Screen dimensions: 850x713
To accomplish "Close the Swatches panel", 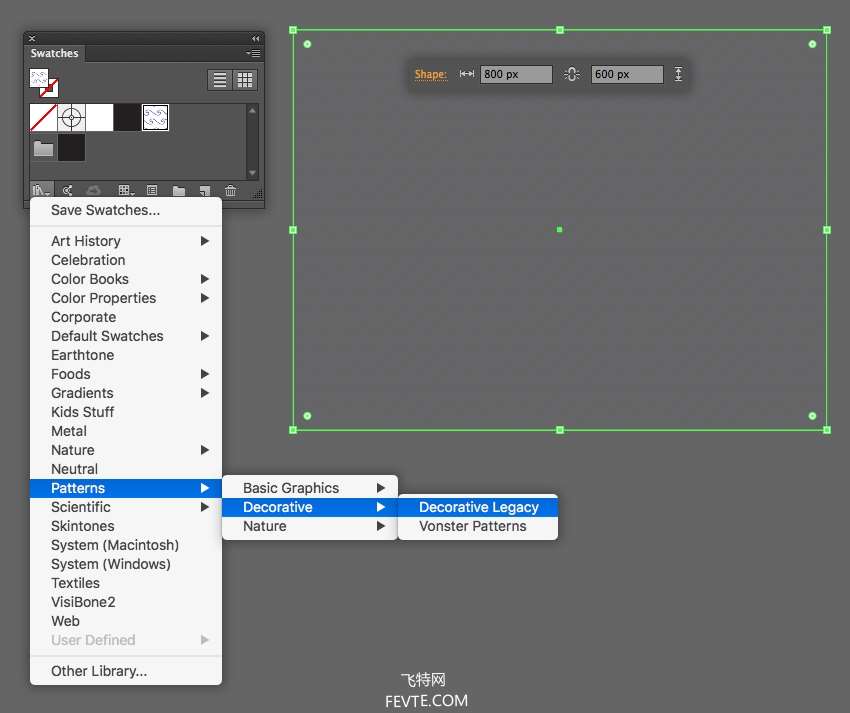I will [x=32, y=38].
